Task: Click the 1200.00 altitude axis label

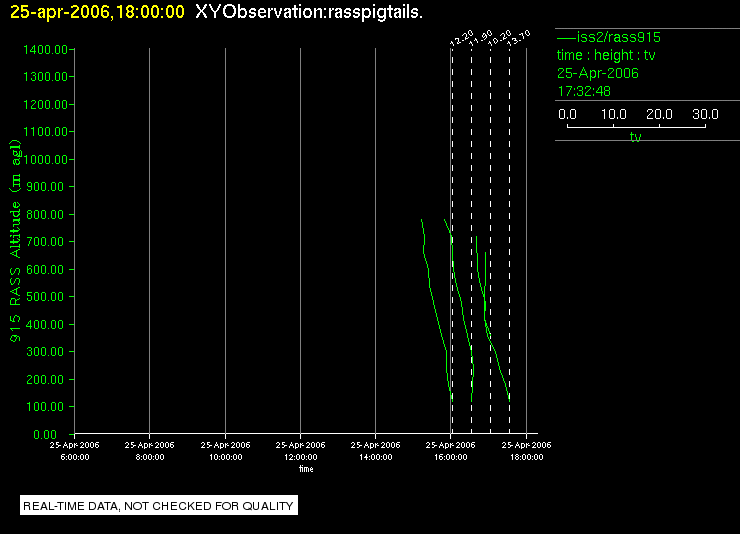Action: pos(45,104)
